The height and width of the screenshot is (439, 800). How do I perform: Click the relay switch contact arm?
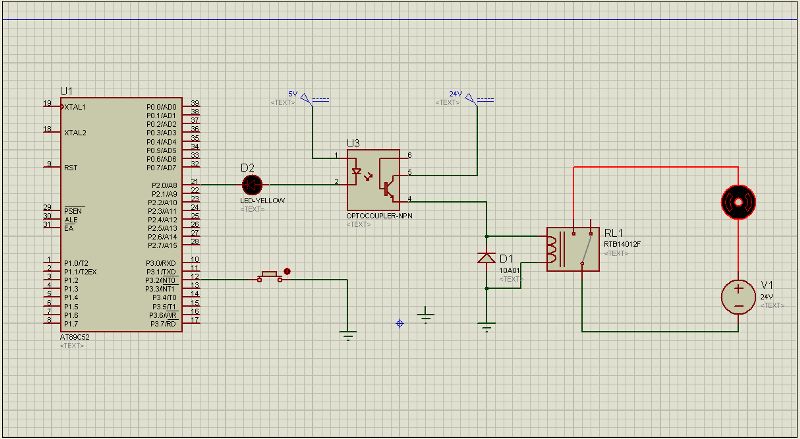[587, 249]
